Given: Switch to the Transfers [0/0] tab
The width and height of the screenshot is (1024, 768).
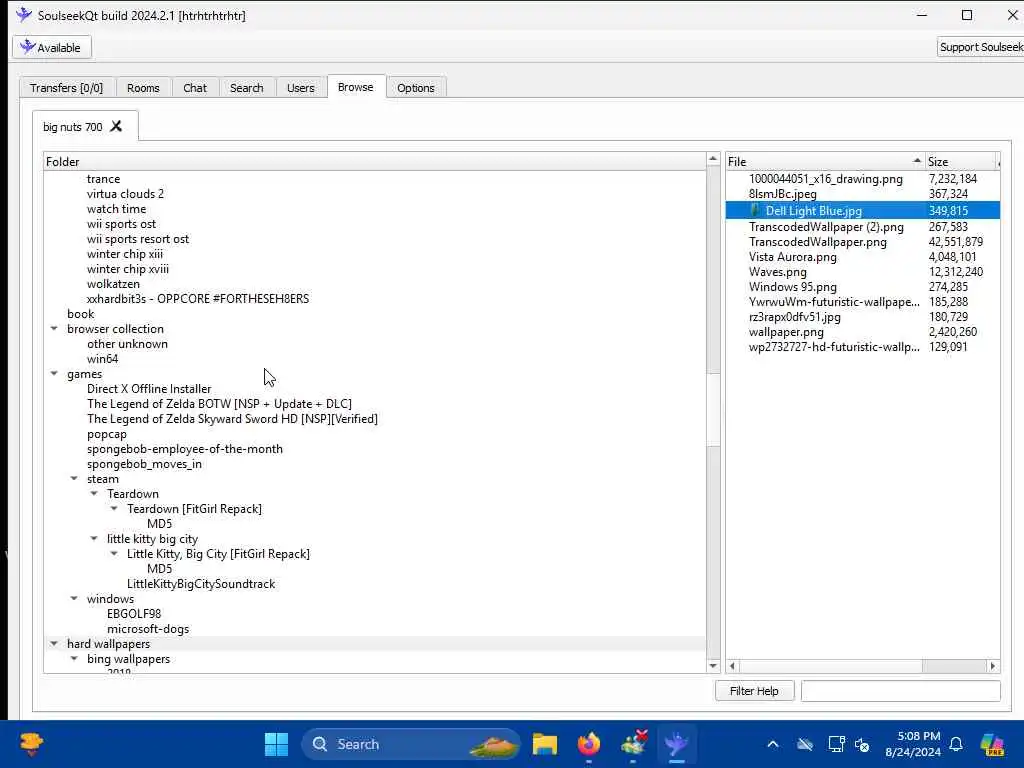Looking at the screenshot, I should 67,88.
